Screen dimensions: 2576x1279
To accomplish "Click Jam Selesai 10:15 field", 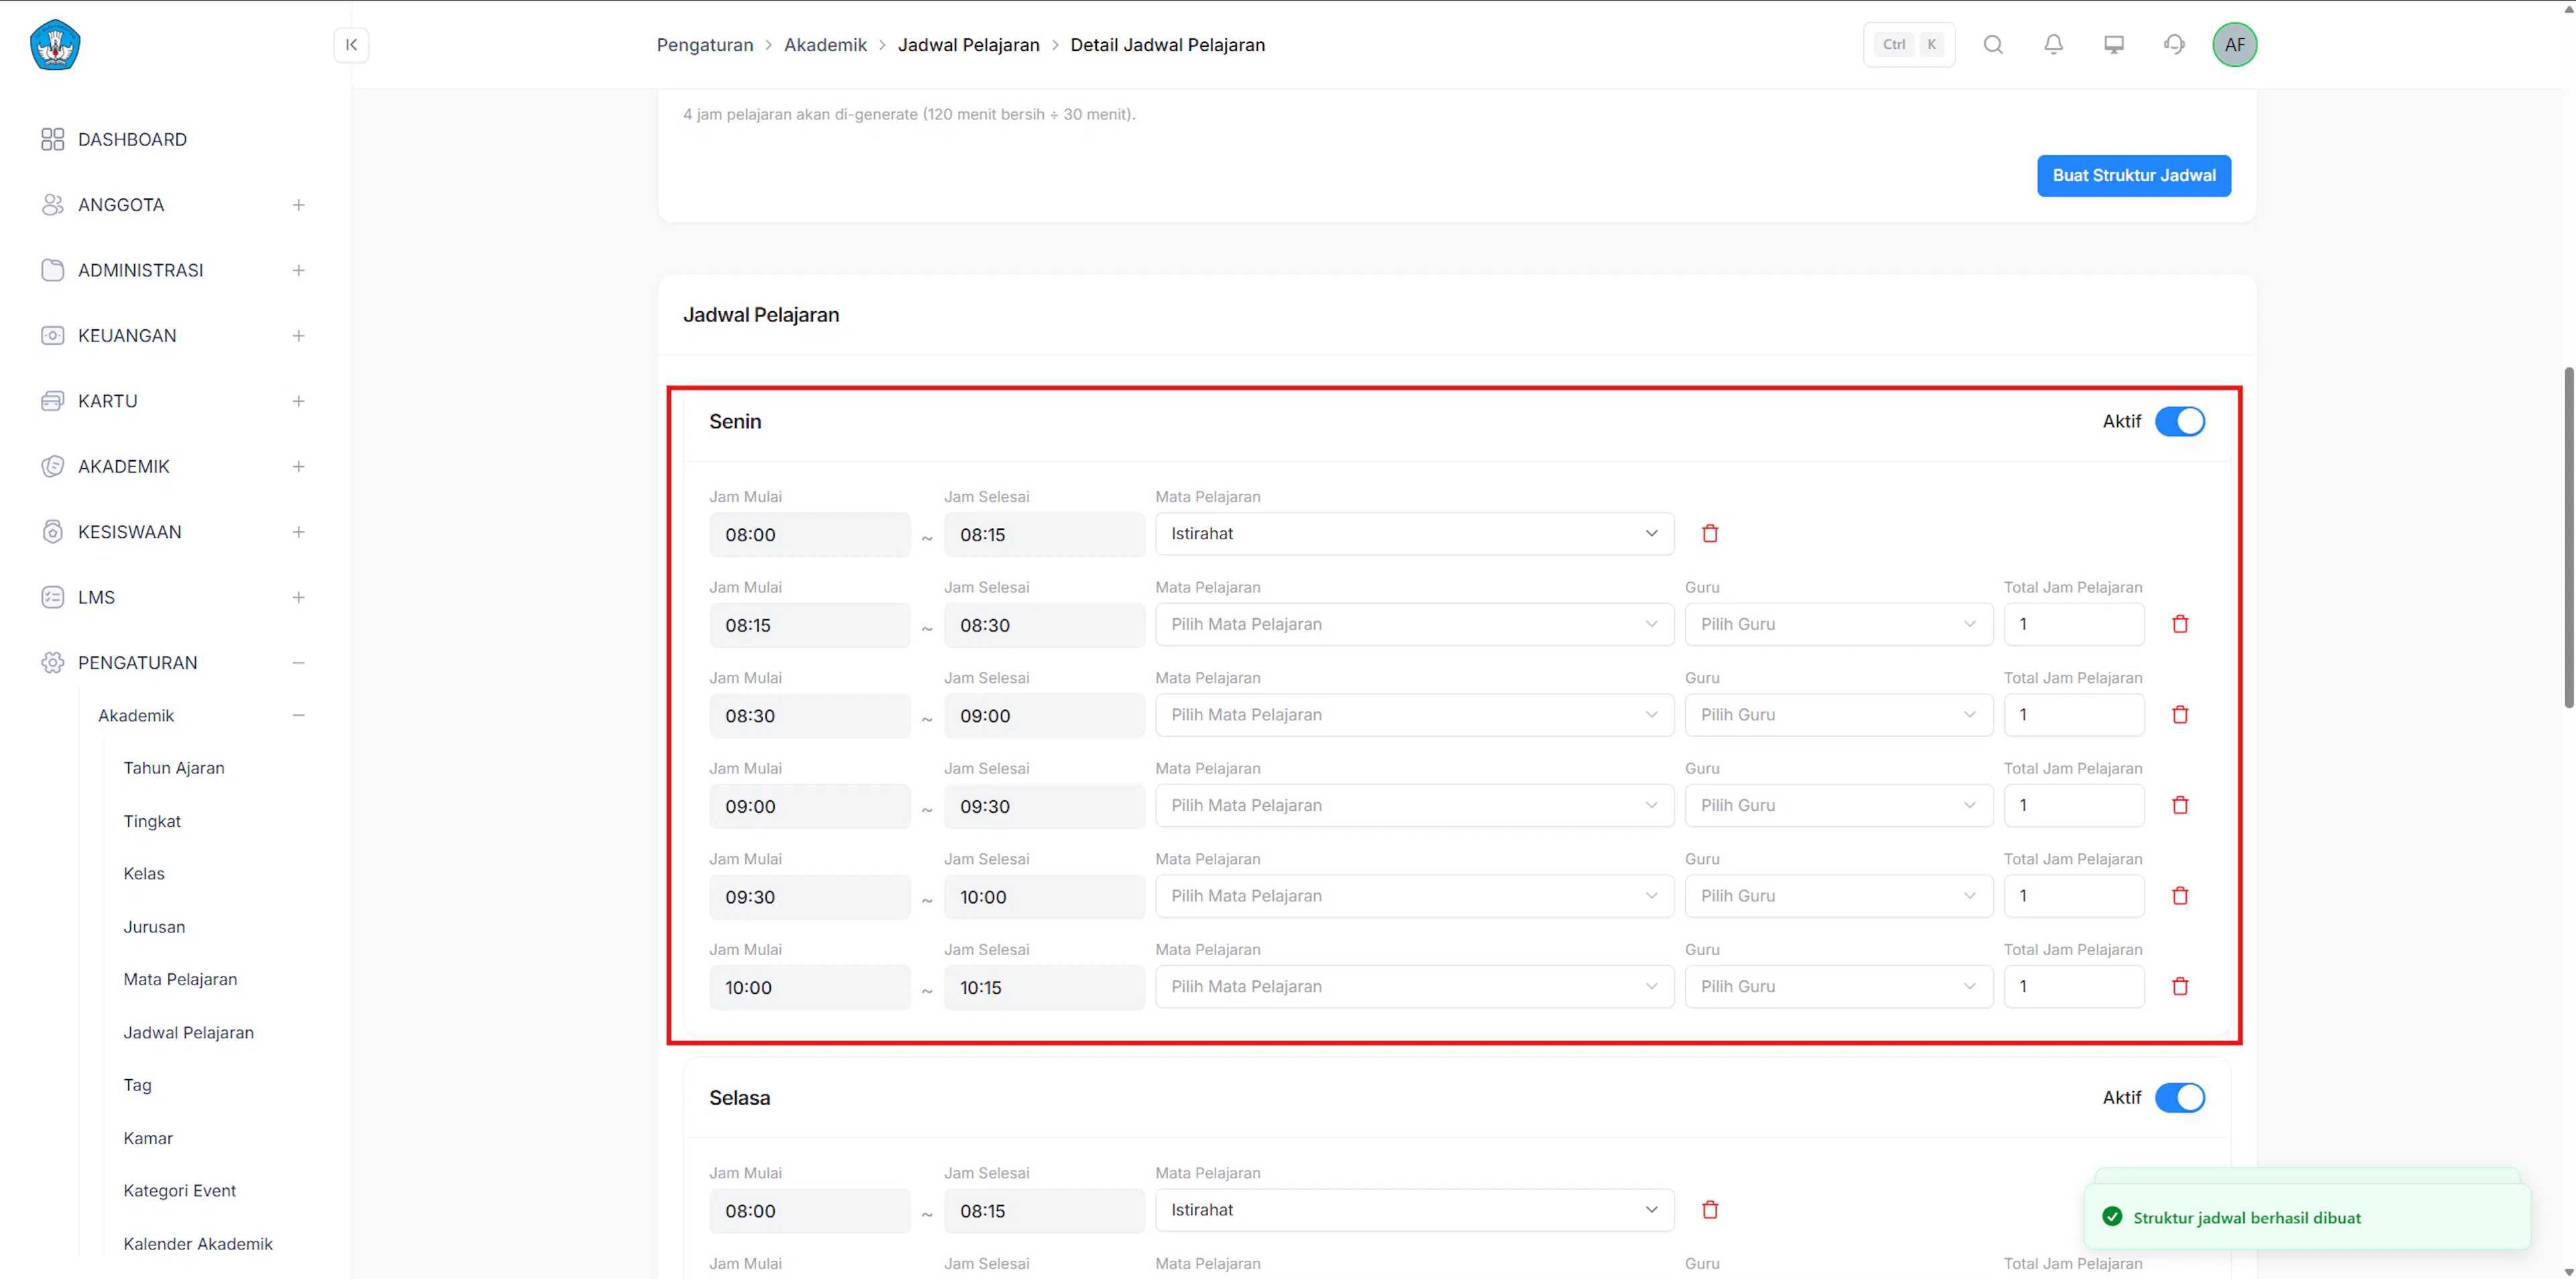I will click(x=1044, y=987).
